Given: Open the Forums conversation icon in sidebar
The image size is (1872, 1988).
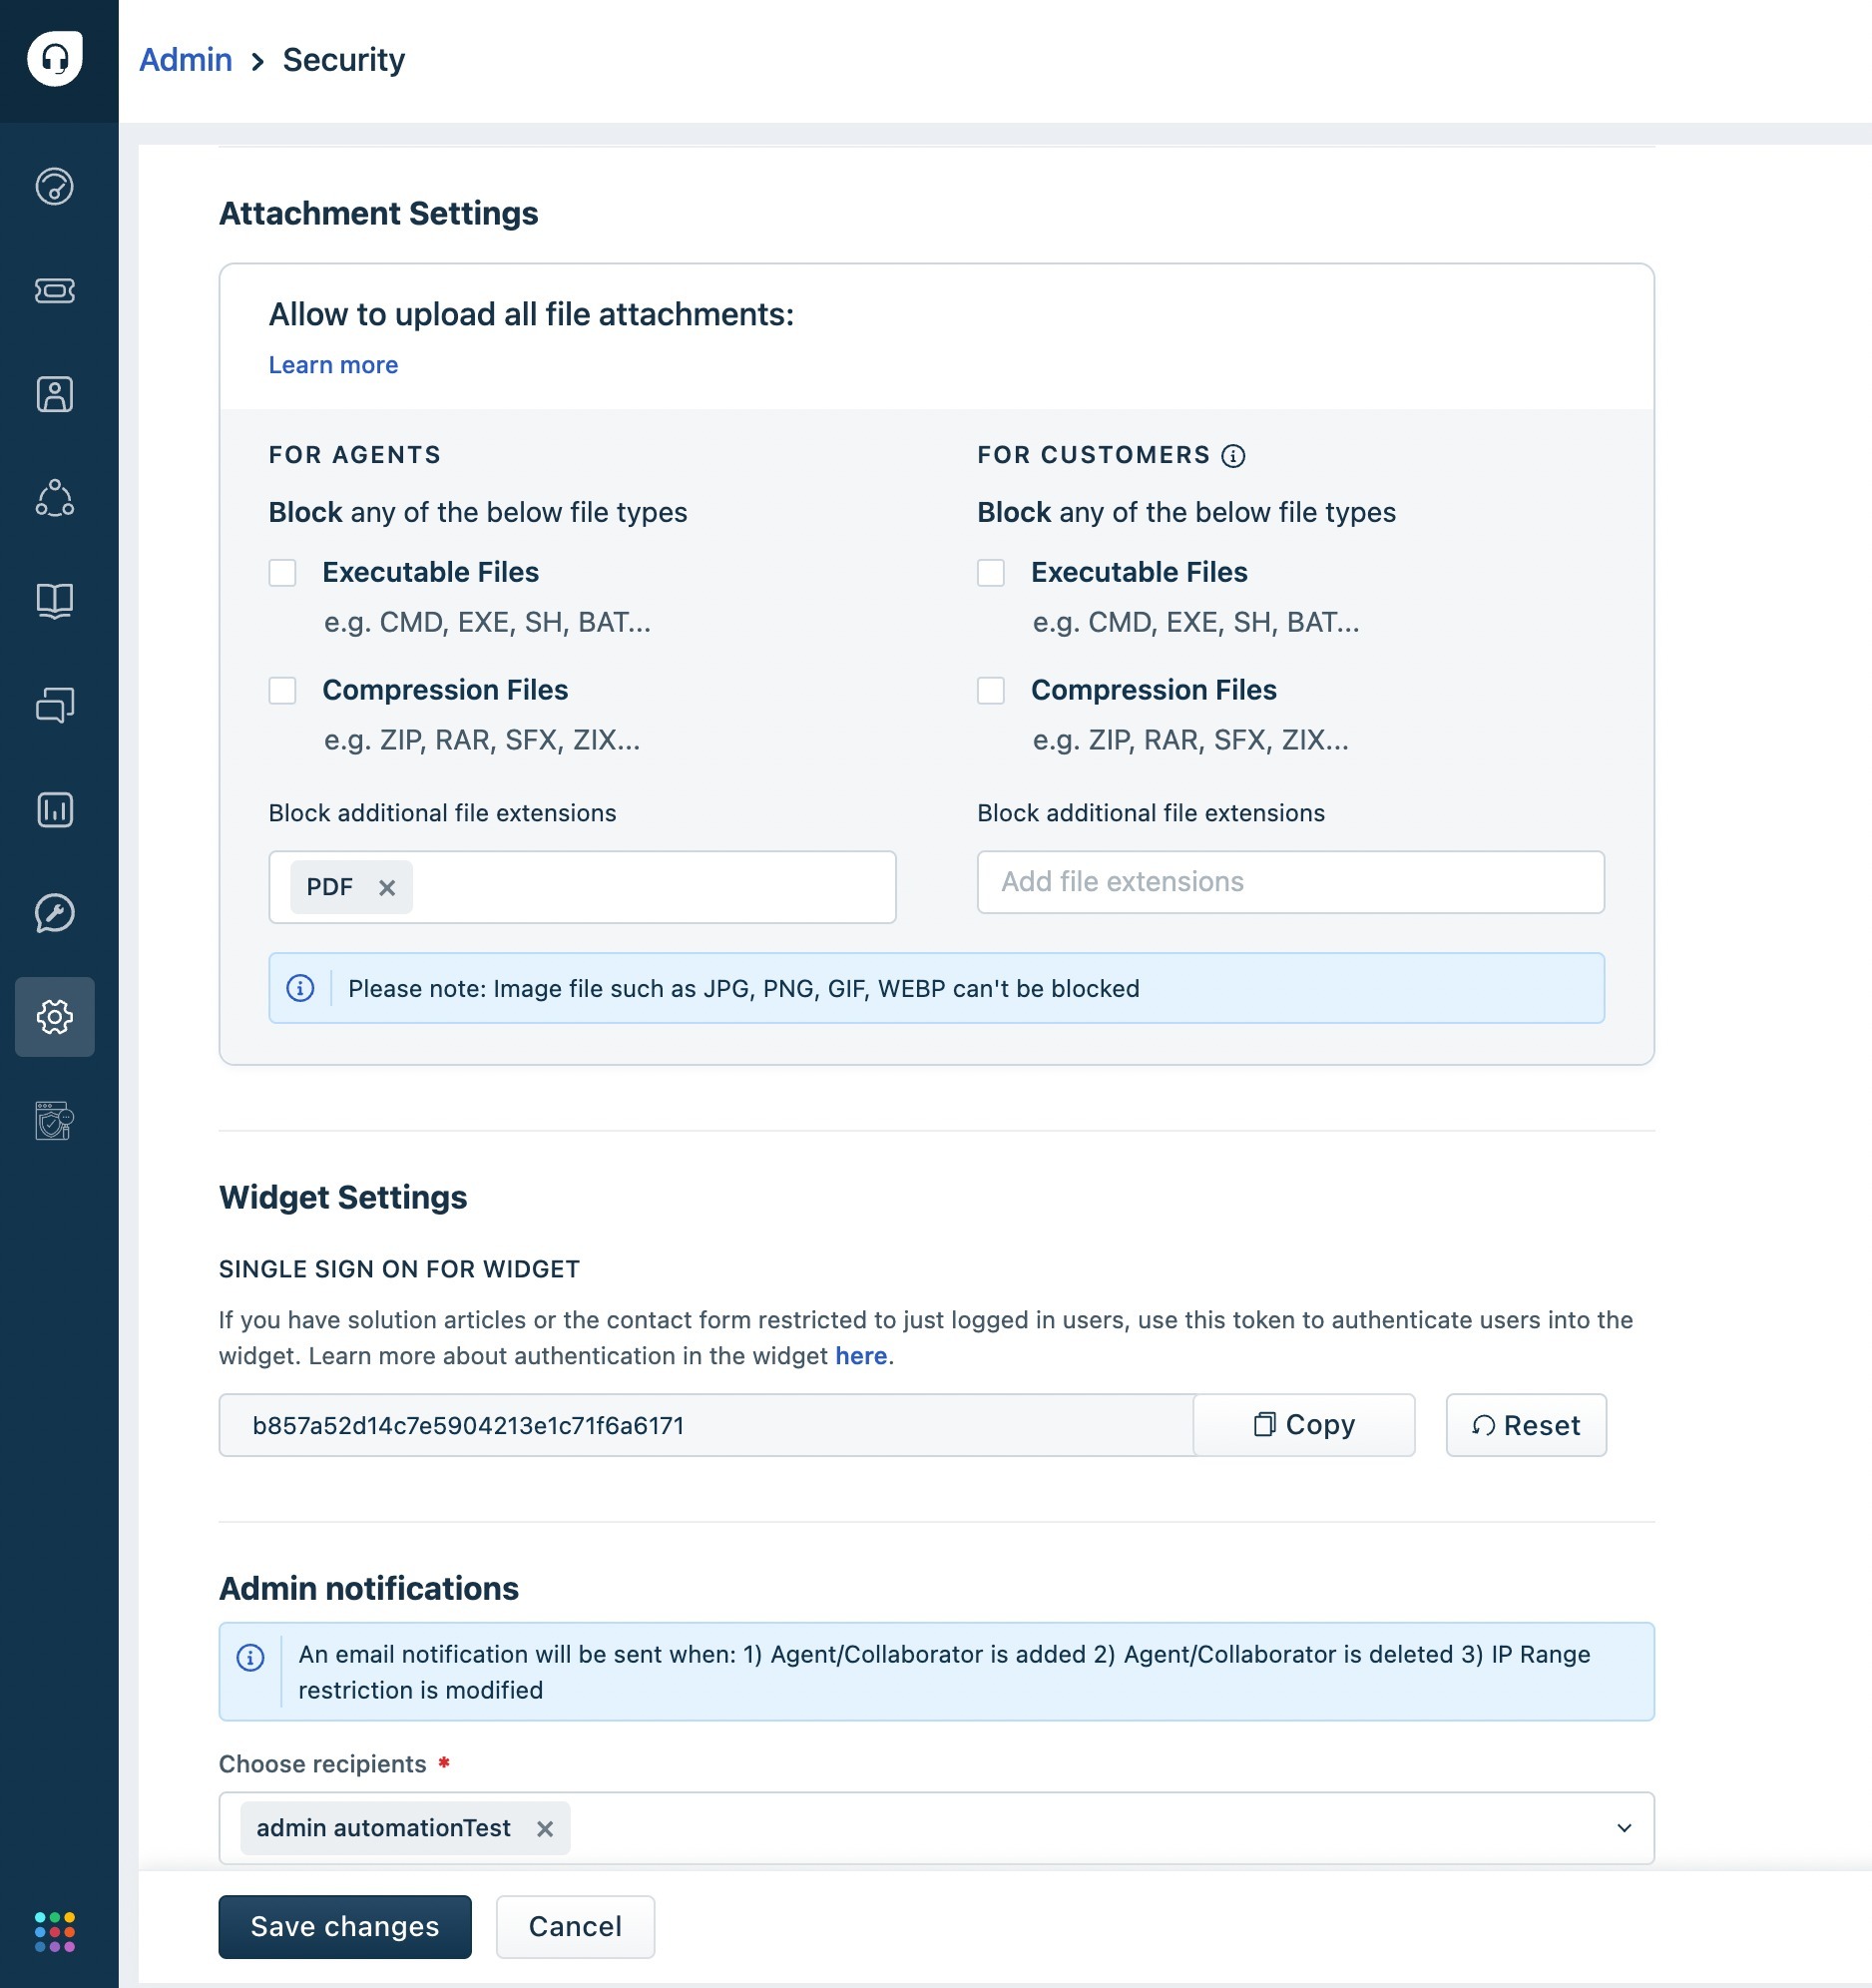Looking at the screenshot, I should tap(55, 705).
